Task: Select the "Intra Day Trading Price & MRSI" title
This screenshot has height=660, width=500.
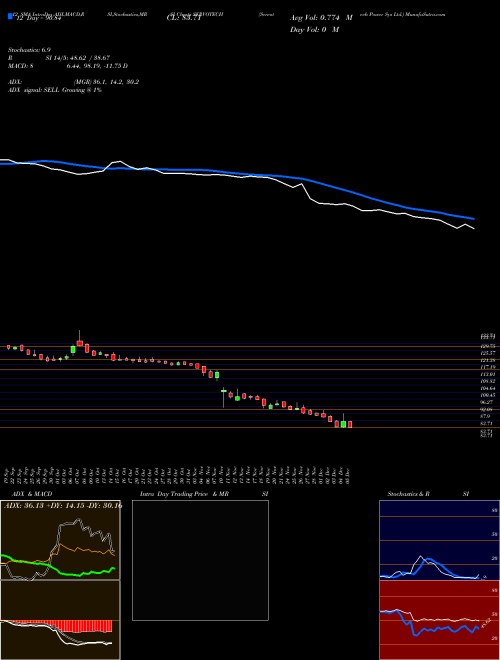Action: pyautogui.click(x=204, y=494)
